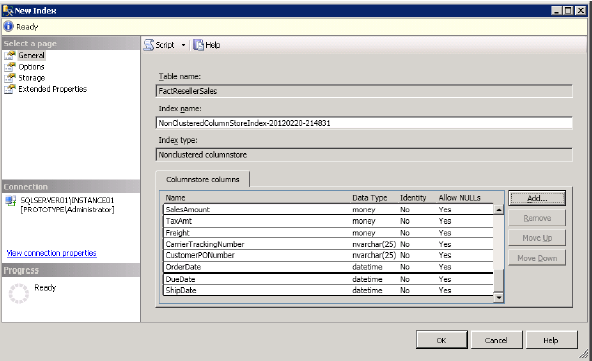Click the General page icon
Screen dimensions: 592x361
(10, 56)
